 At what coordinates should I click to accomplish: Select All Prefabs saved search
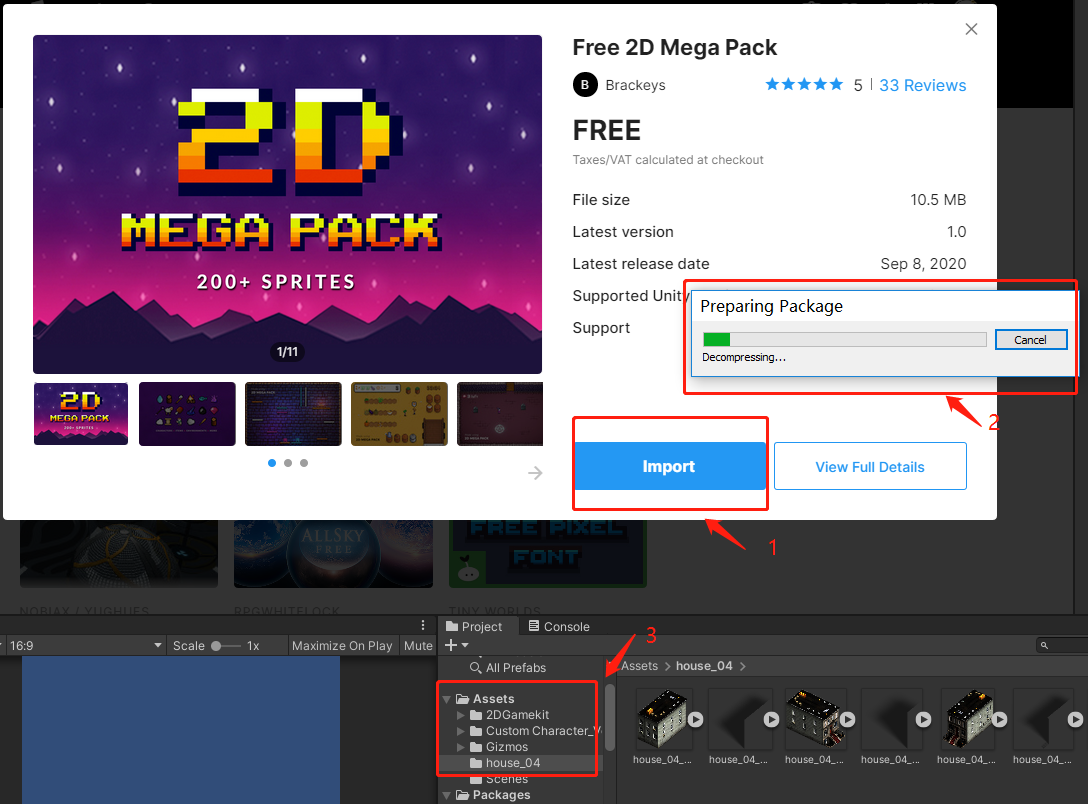(516, 667)
